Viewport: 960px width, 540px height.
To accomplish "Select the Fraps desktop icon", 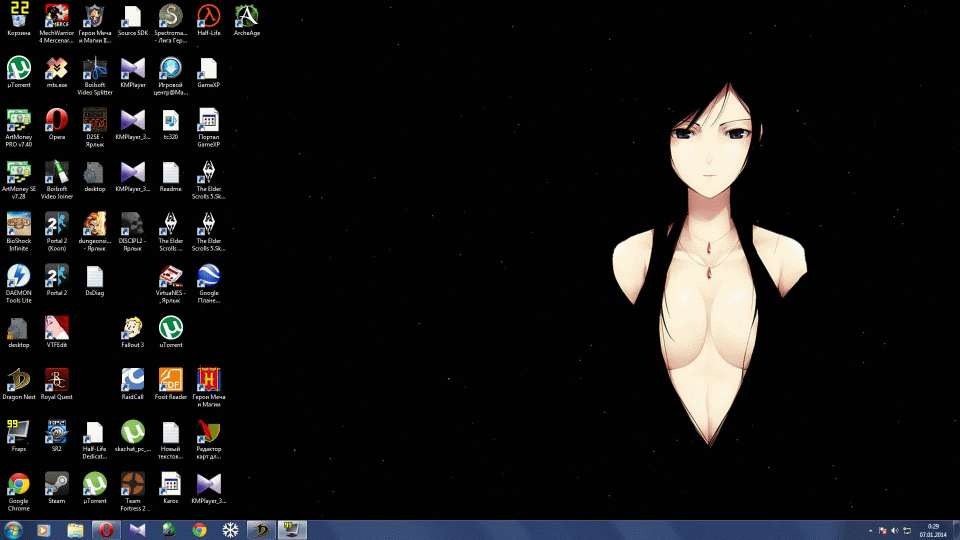I will click(18, 431).
